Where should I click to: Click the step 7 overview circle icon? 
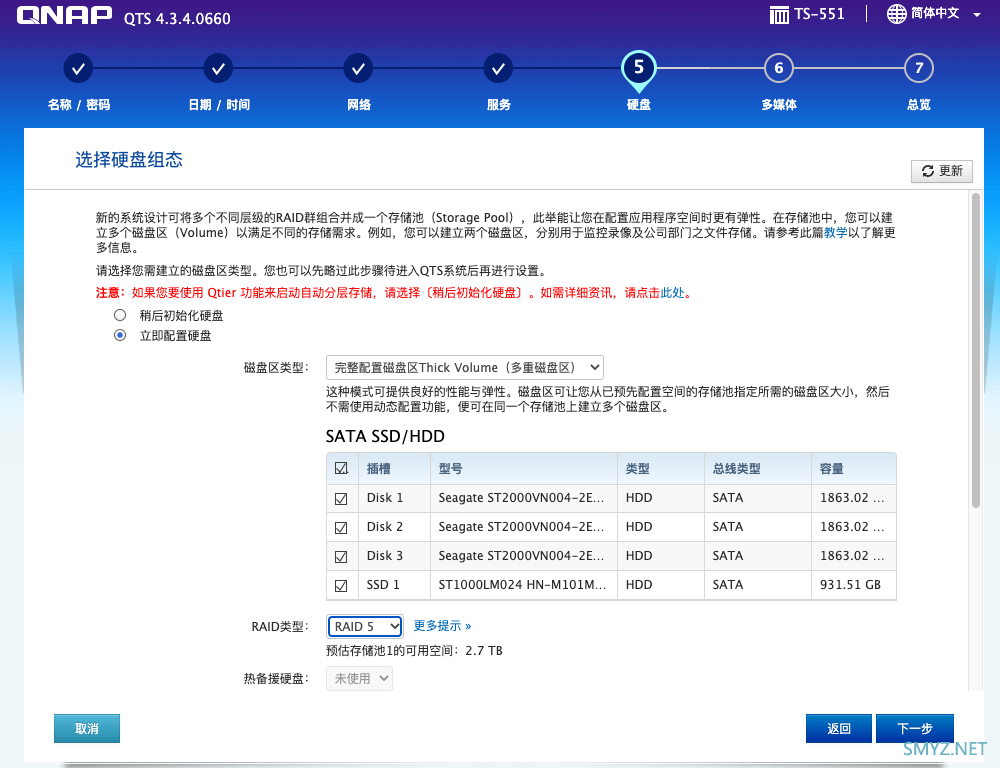click(x=918, y=68)
